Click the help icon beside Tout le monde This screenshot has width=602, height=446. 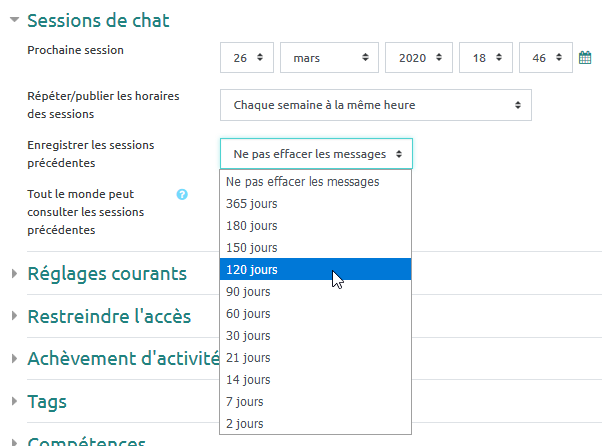tap(182, 195)
